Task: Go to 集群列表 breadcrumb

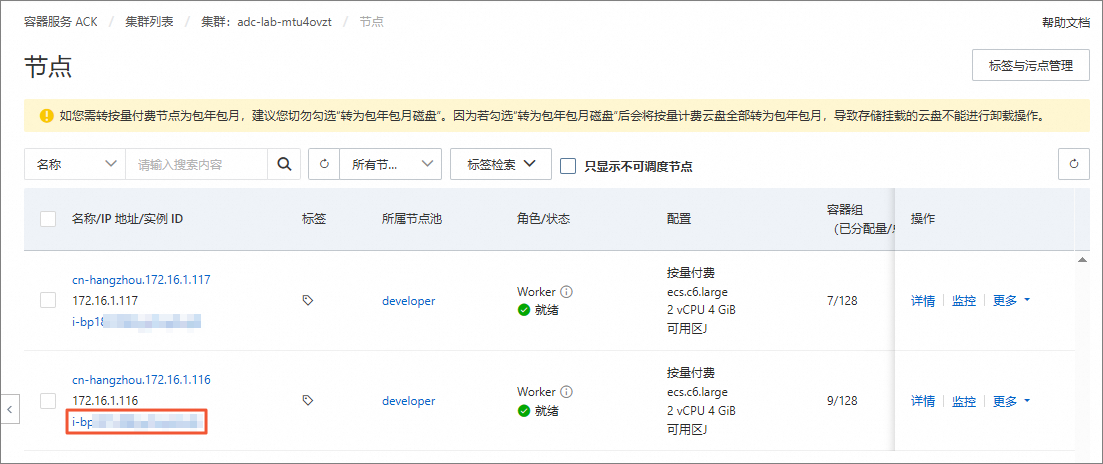Action: point(148,22)
